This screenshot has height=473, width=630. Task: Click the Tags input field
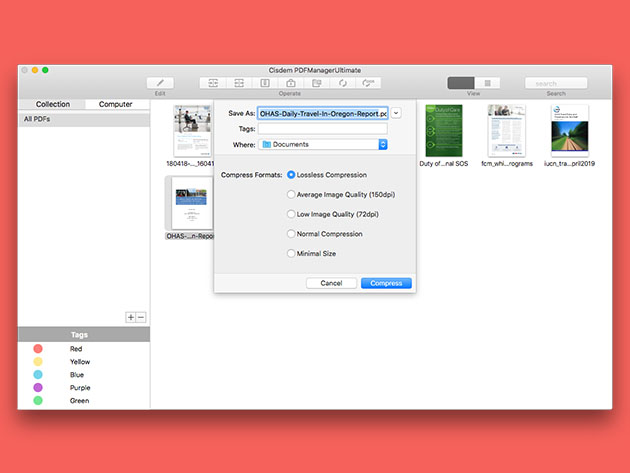pos(322,129)
